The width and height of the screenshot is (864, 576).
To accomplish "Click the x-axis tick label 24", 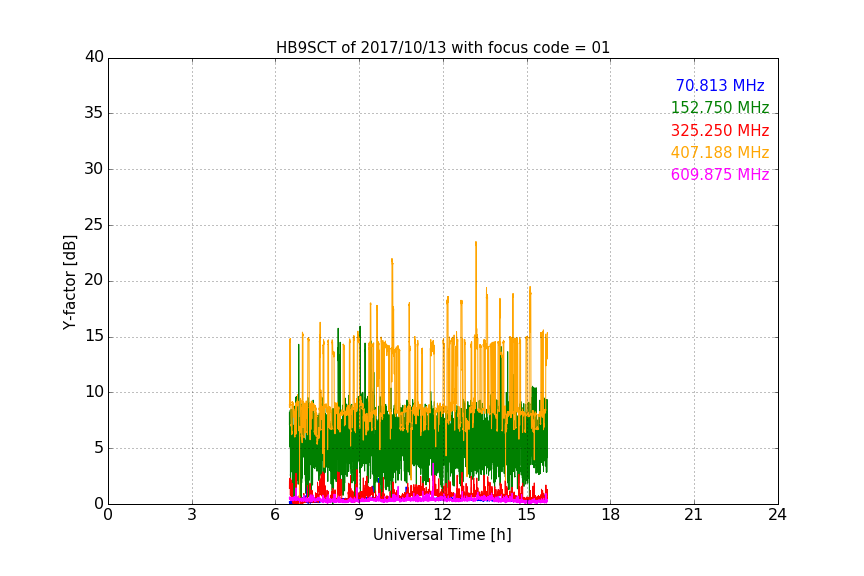I will click(x=777, y=515).
